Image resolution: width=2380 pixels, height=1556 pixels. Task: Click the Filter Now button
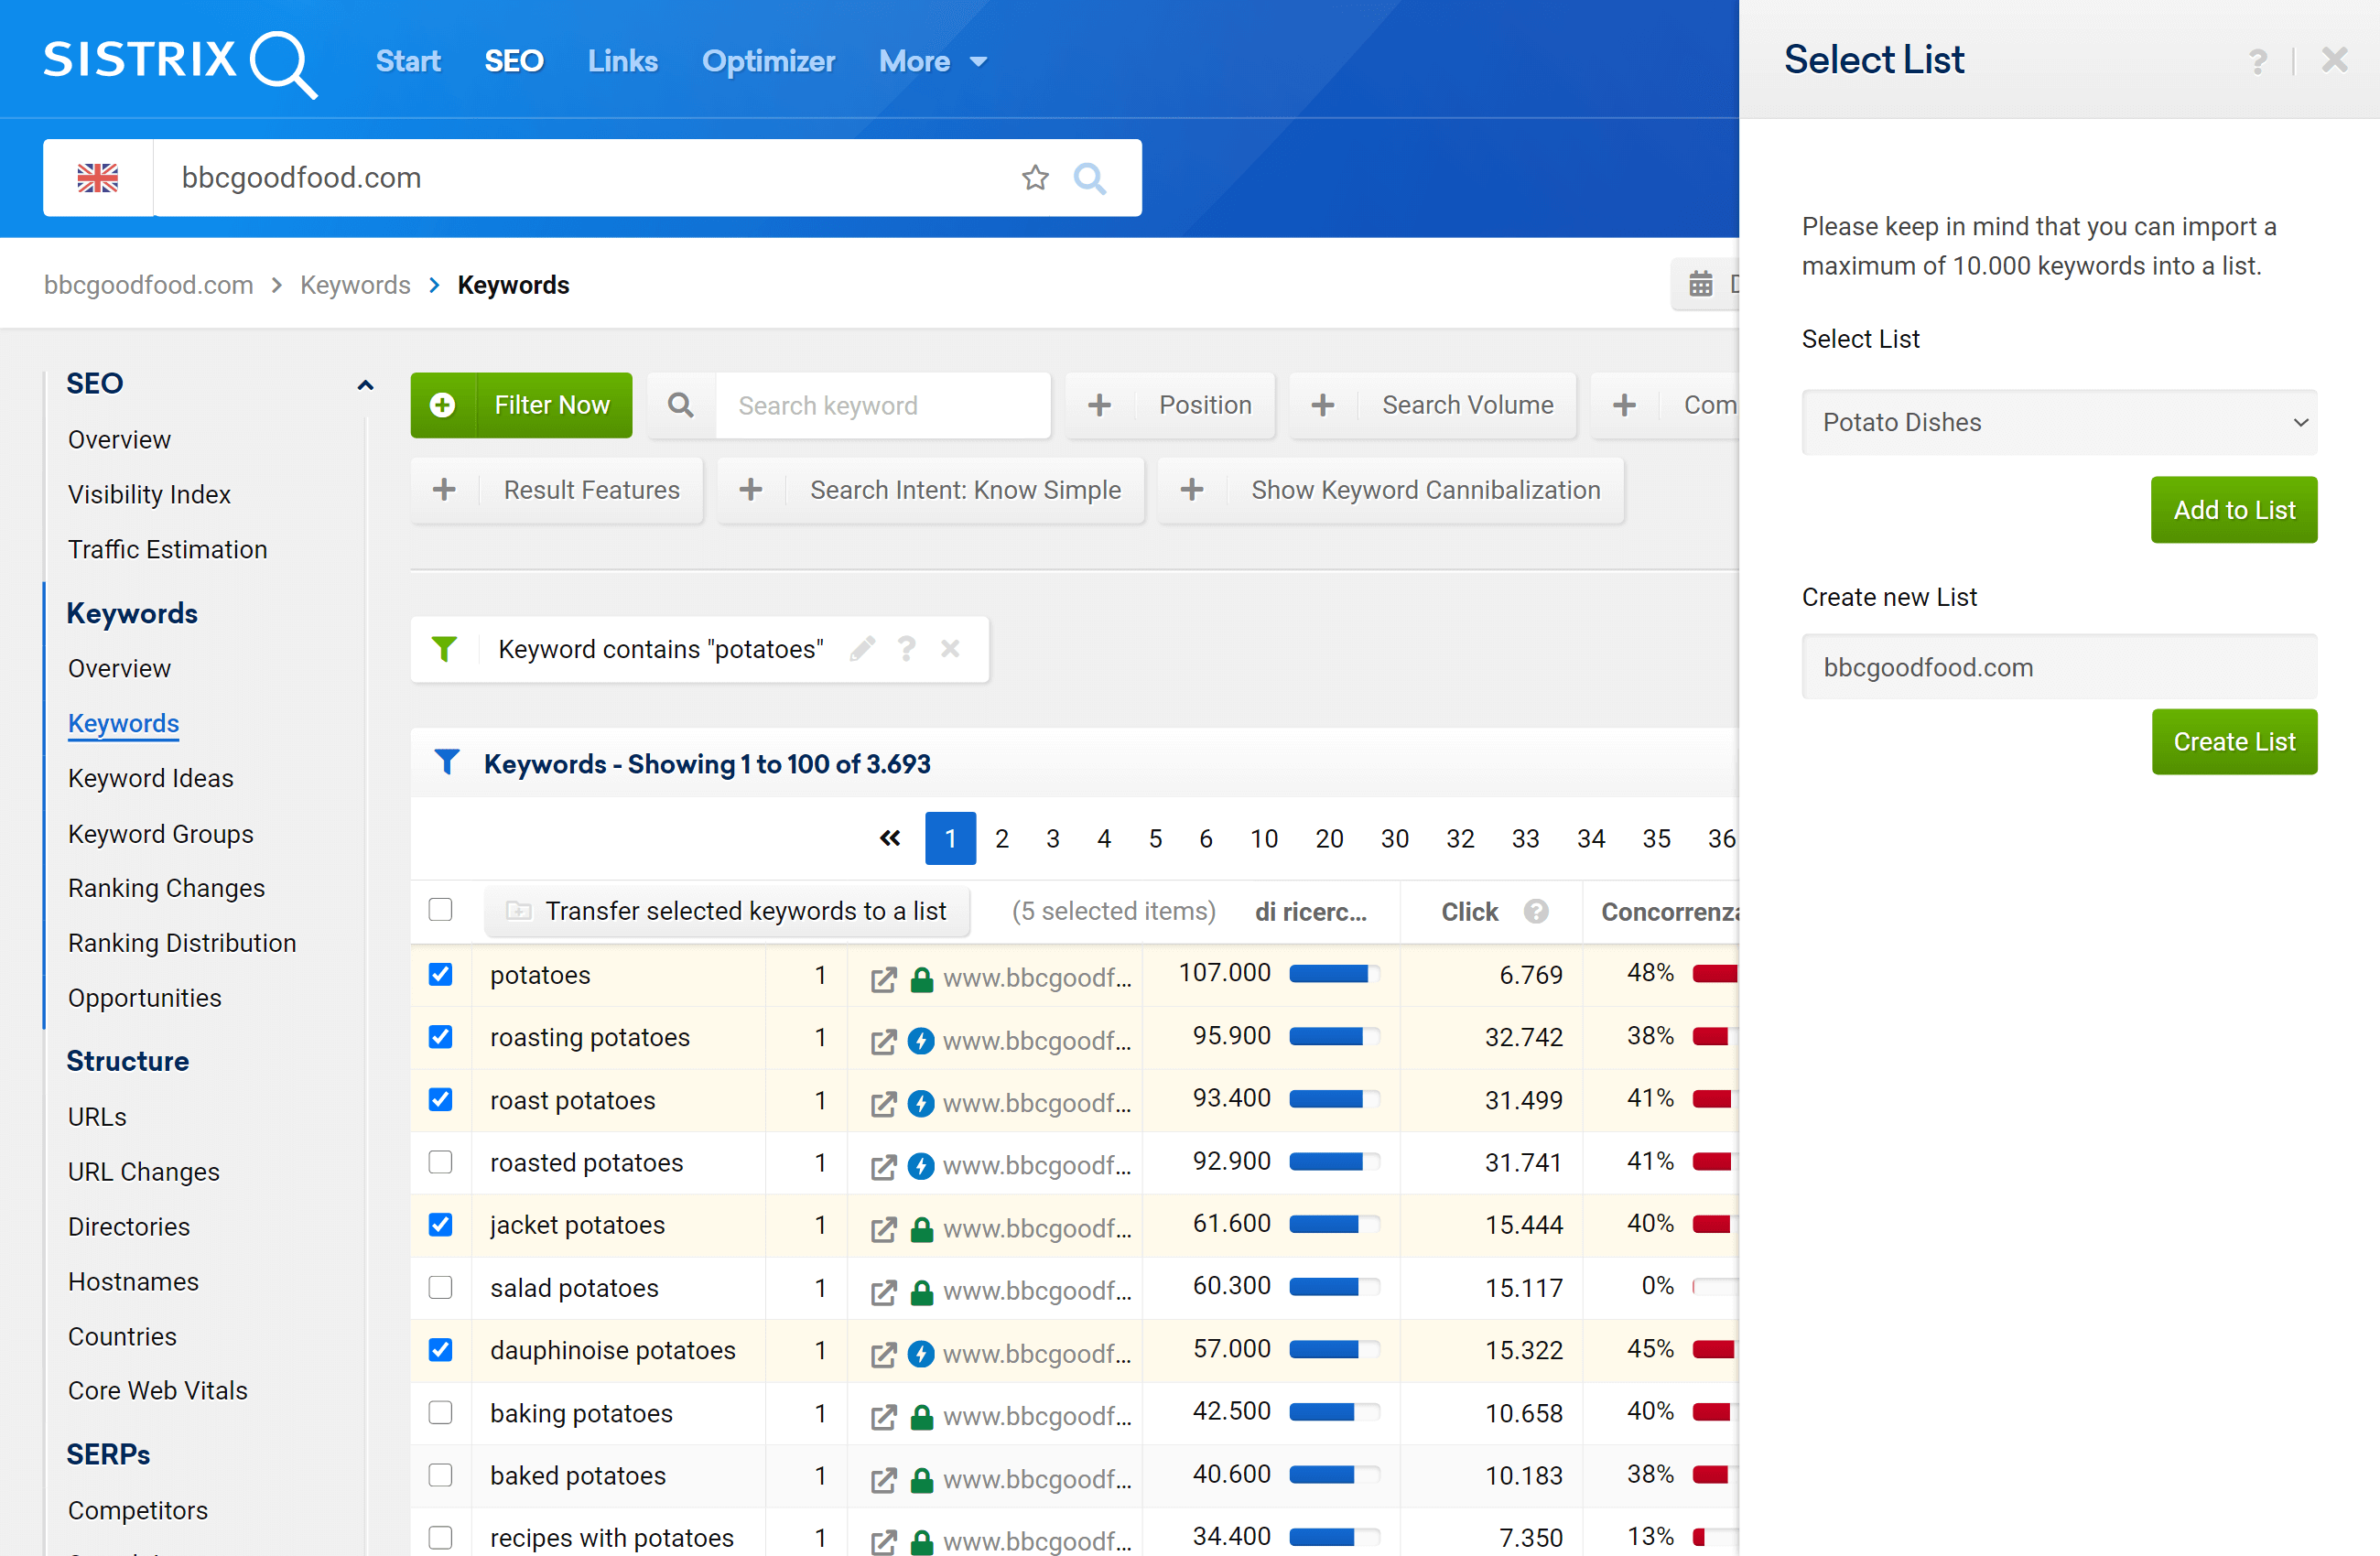coord(521,405)
